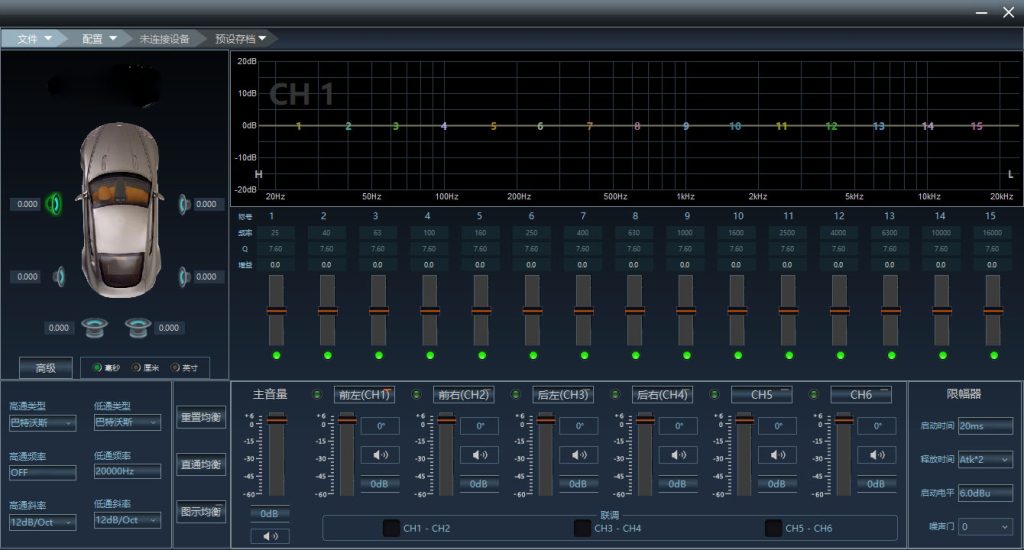Open the 预设存档 (preset save) menu
Screen dimensions: 1024x550
tap(240, 39)
